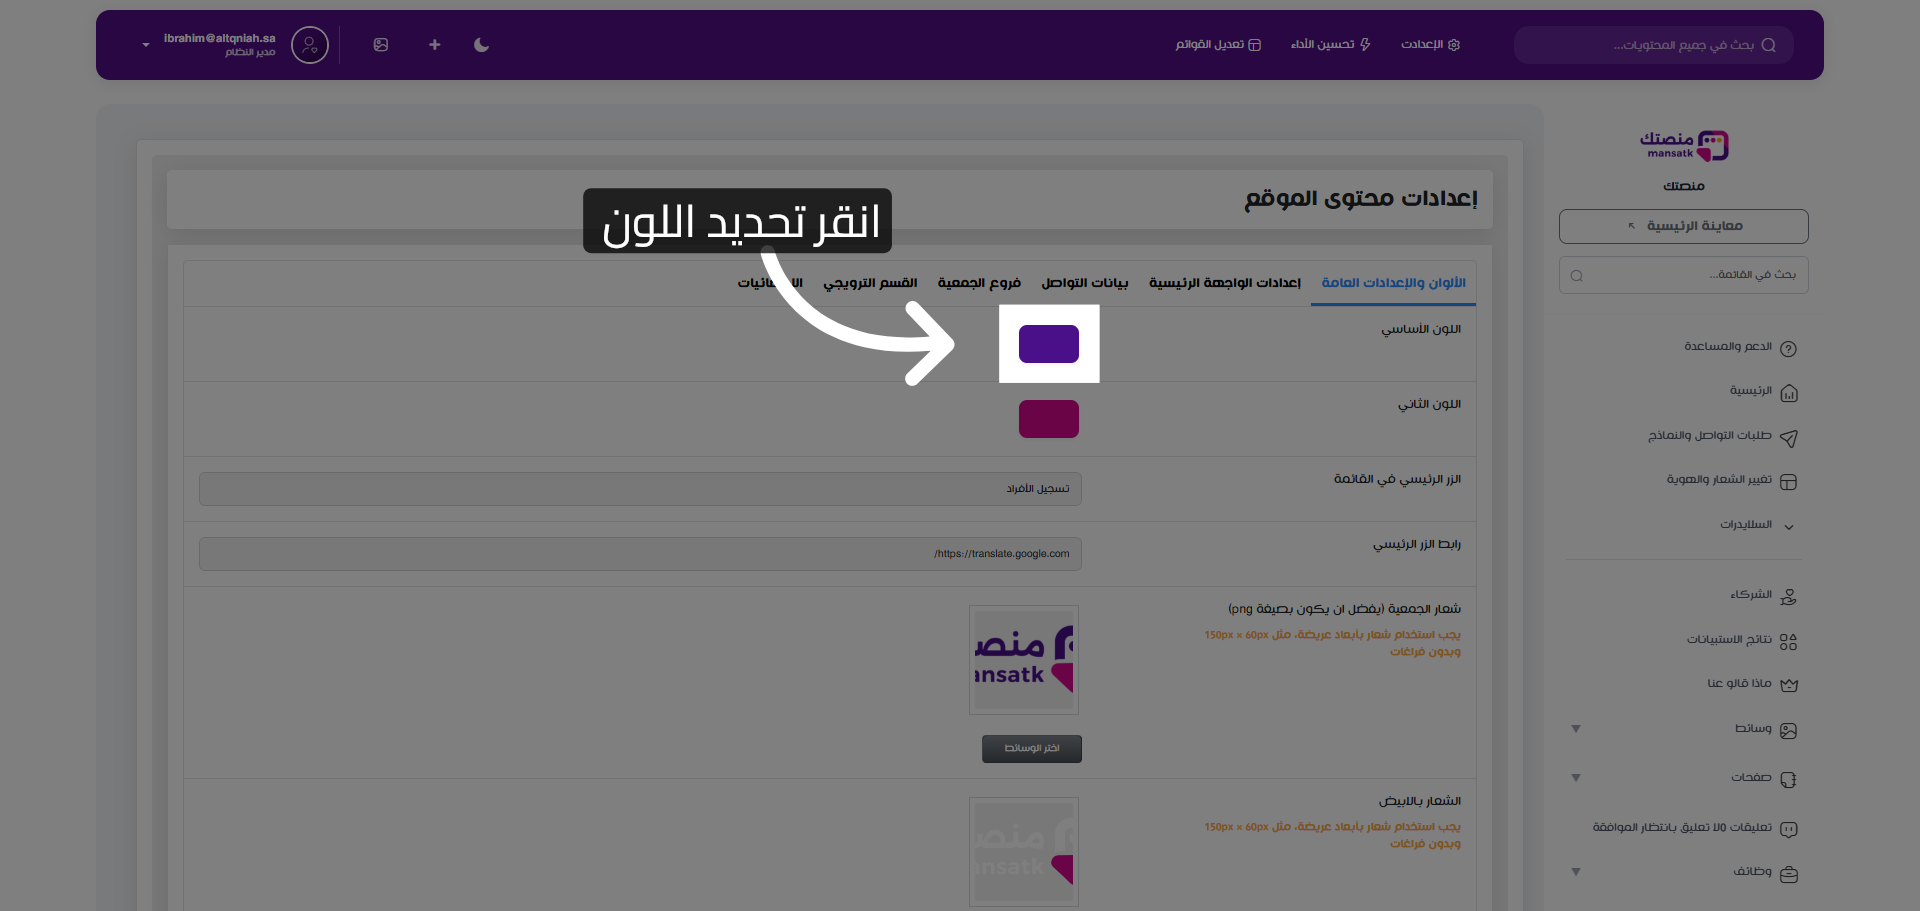Click the plus icon in the top bar
The height and width of the screenshot is (911, 1920).
(x=434, y=45)
